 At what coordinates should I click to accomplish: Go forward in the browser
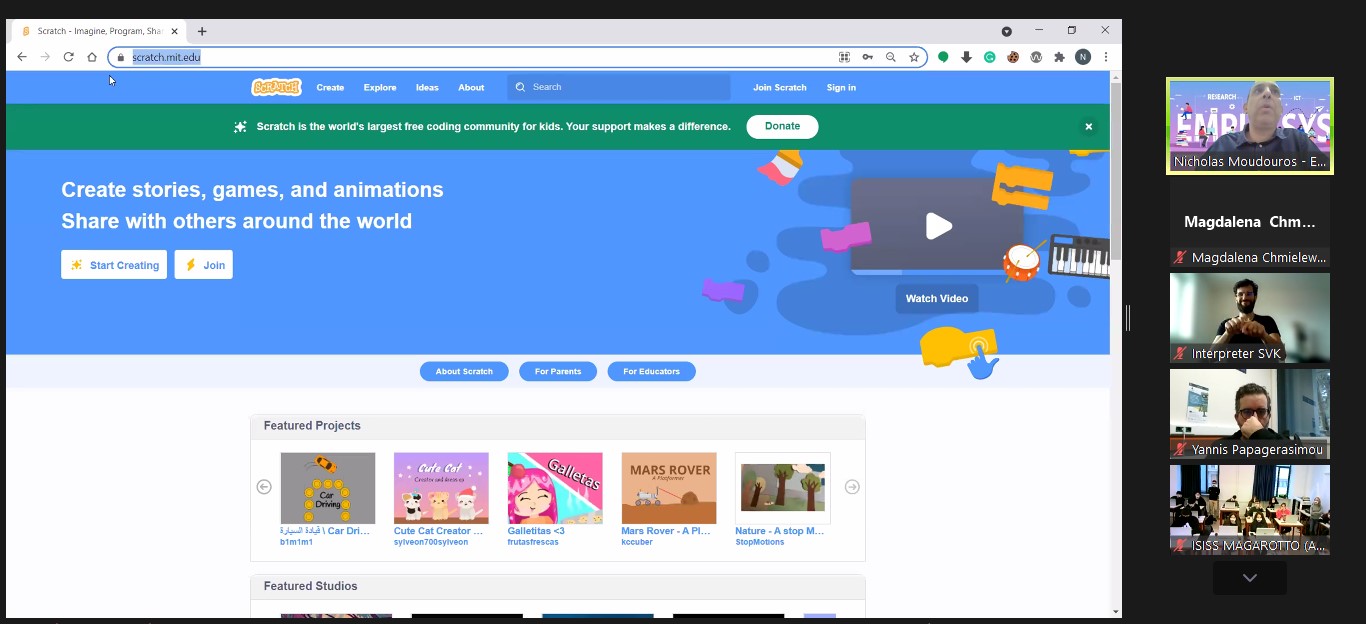[x=45, y=57]
